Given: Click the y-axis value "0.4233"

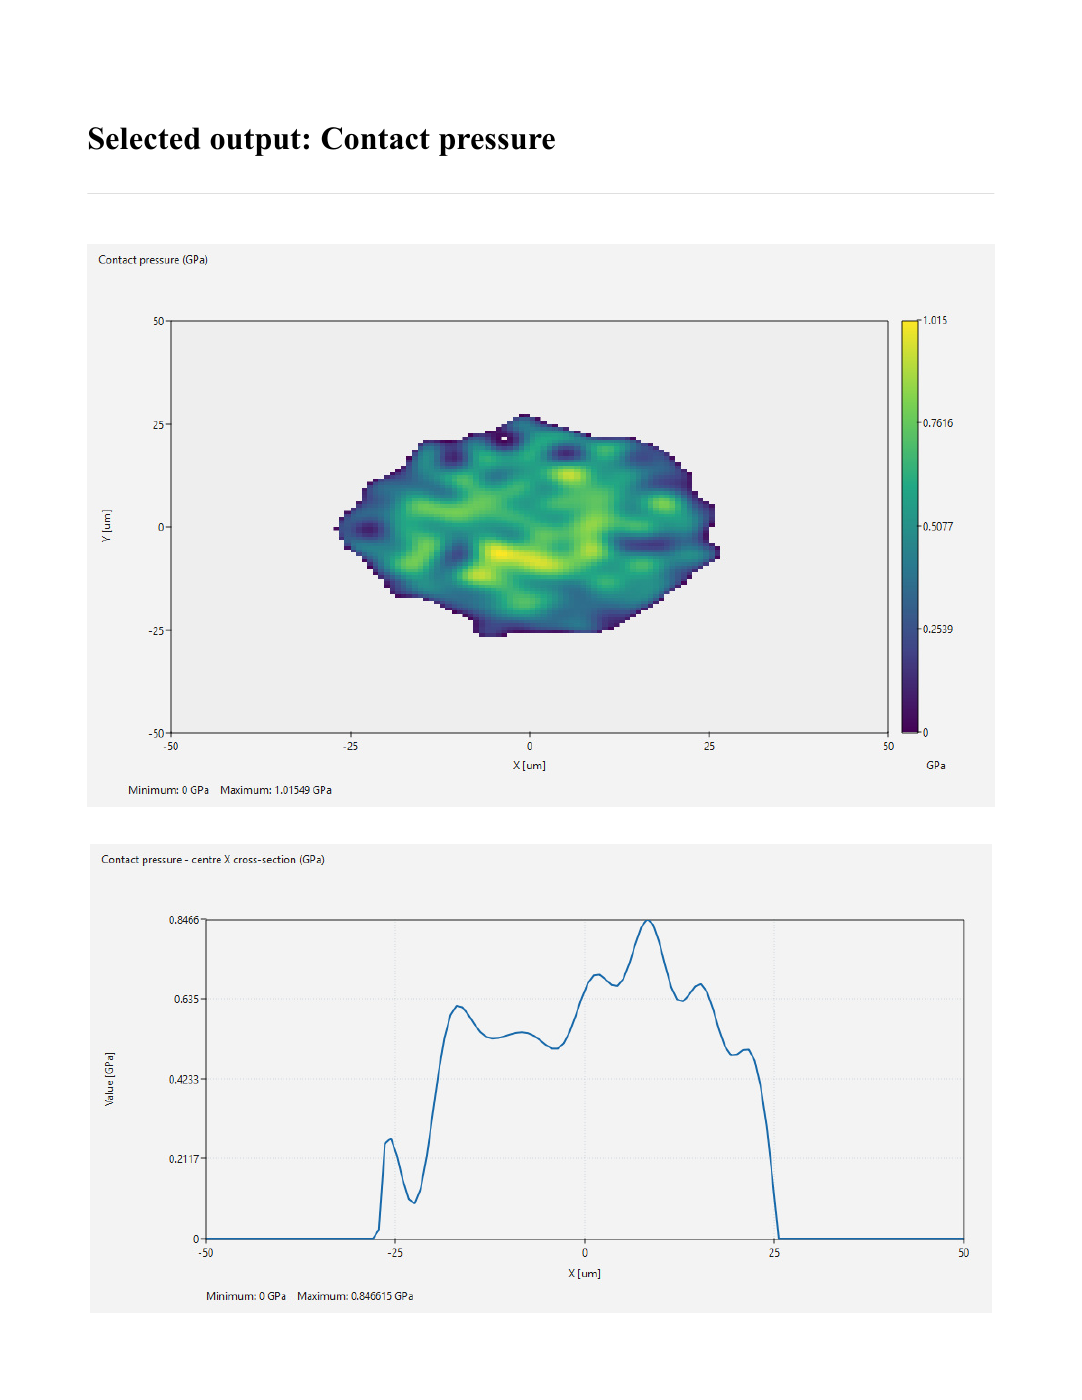Looking at the screenshot, I should click(x=184, y=1080).
